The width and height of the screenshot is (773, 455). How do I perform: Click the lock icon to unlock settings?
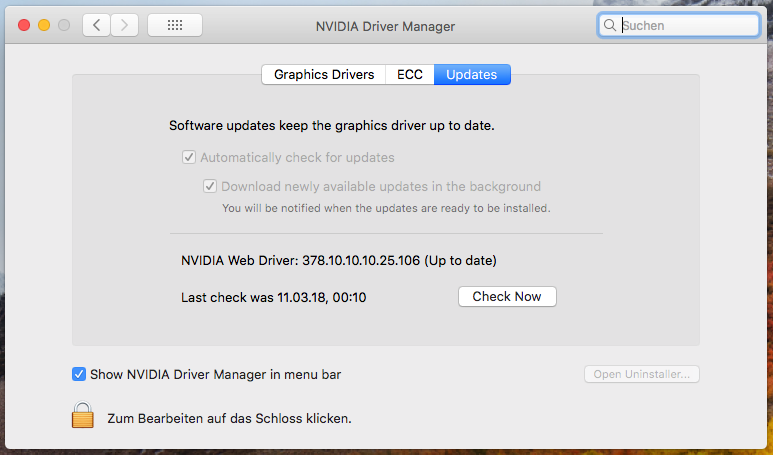82,417
